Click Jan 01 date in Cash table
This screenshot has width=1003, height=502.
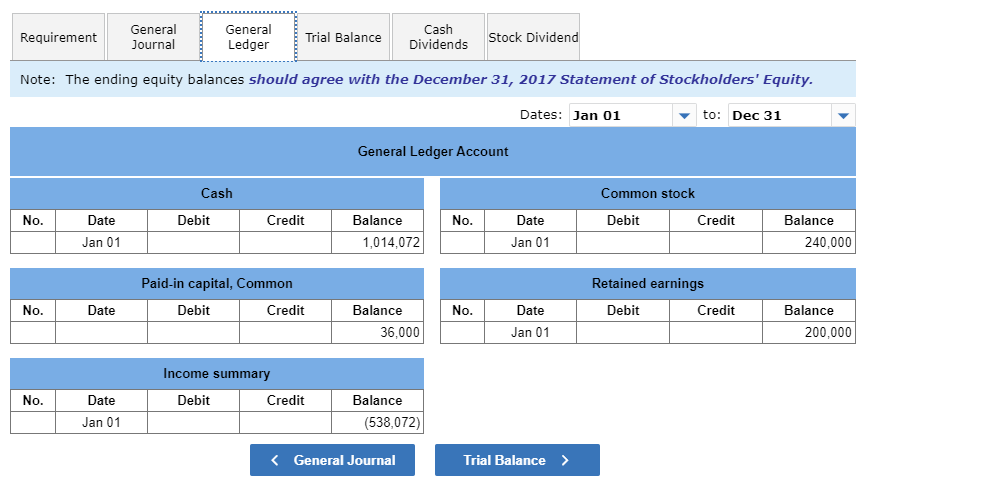pos(101,243)
